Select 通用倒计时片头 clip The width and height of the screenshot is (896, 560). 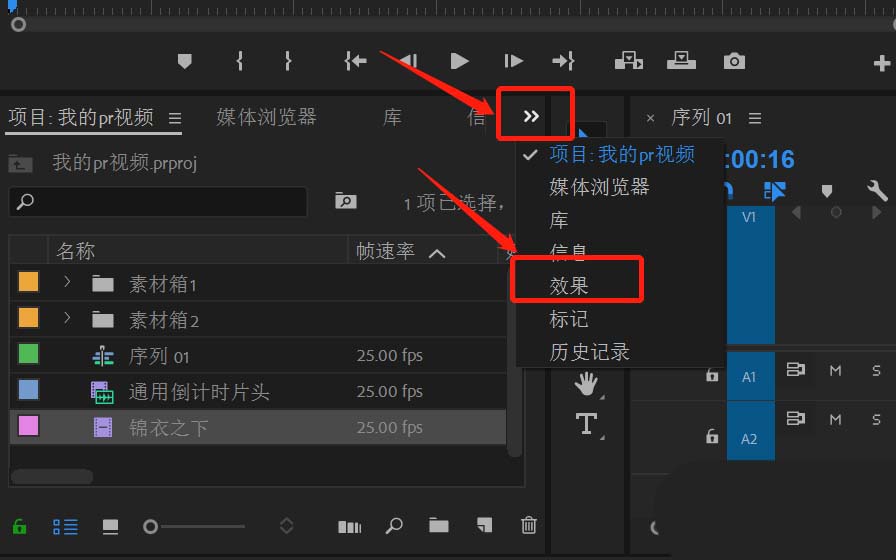pos(258,391)
